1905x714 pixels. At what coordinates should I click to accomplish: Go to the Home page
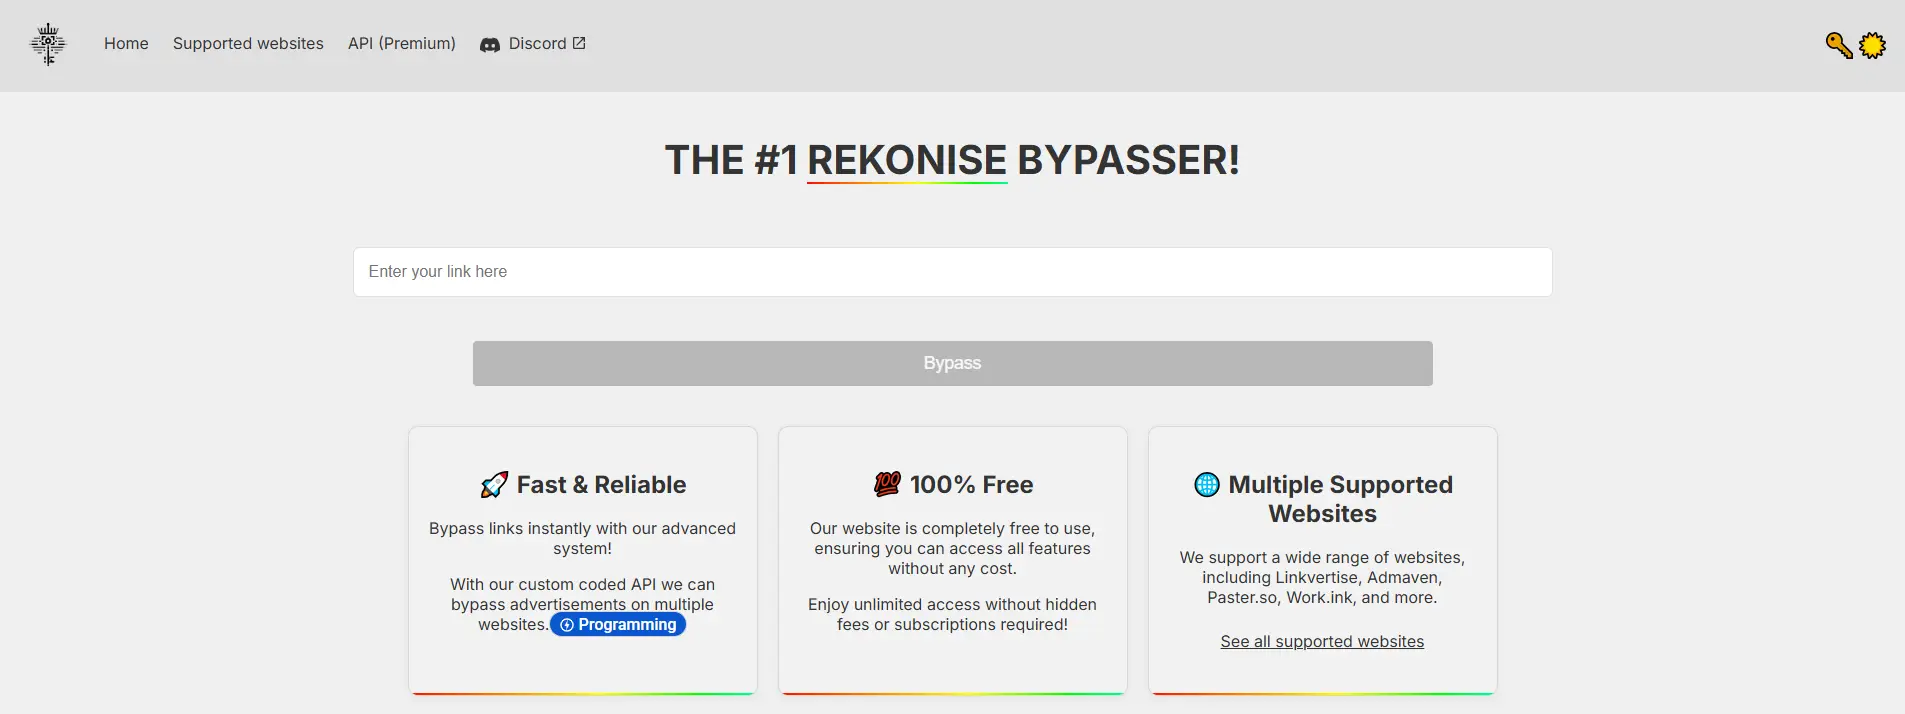(126, 44)
